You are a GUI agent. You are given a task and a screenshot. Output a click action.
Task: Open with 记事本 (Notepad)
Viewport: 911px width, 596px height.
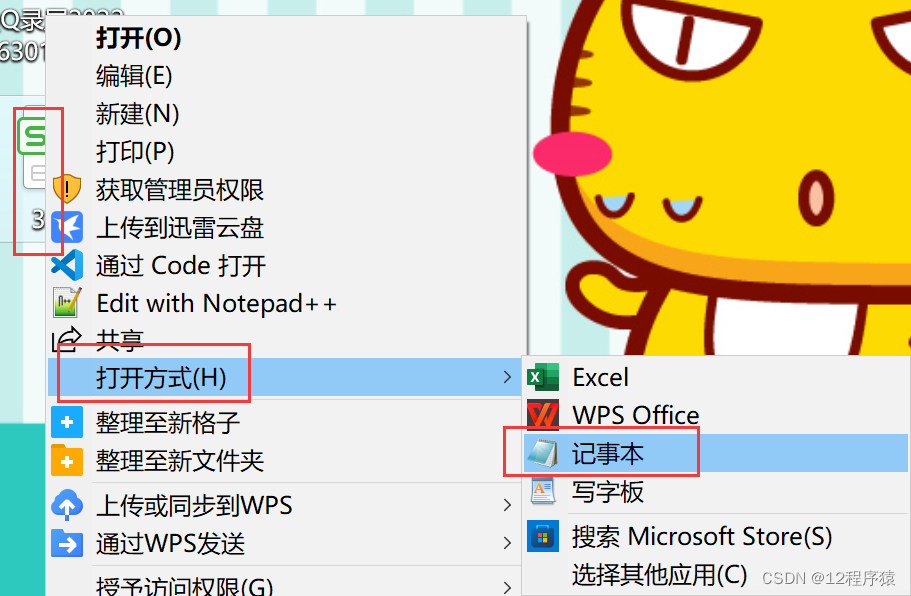tap(716, 453)
